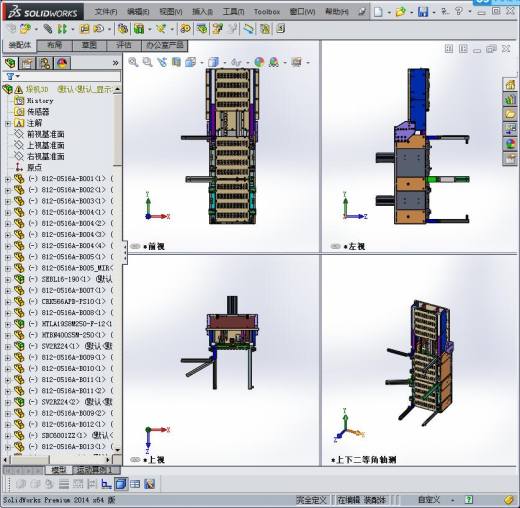Click the feature tree vertical scrollbar down arrow
Image resolution: width=520 pixels, height=508 pixels.
click(117, 450)
